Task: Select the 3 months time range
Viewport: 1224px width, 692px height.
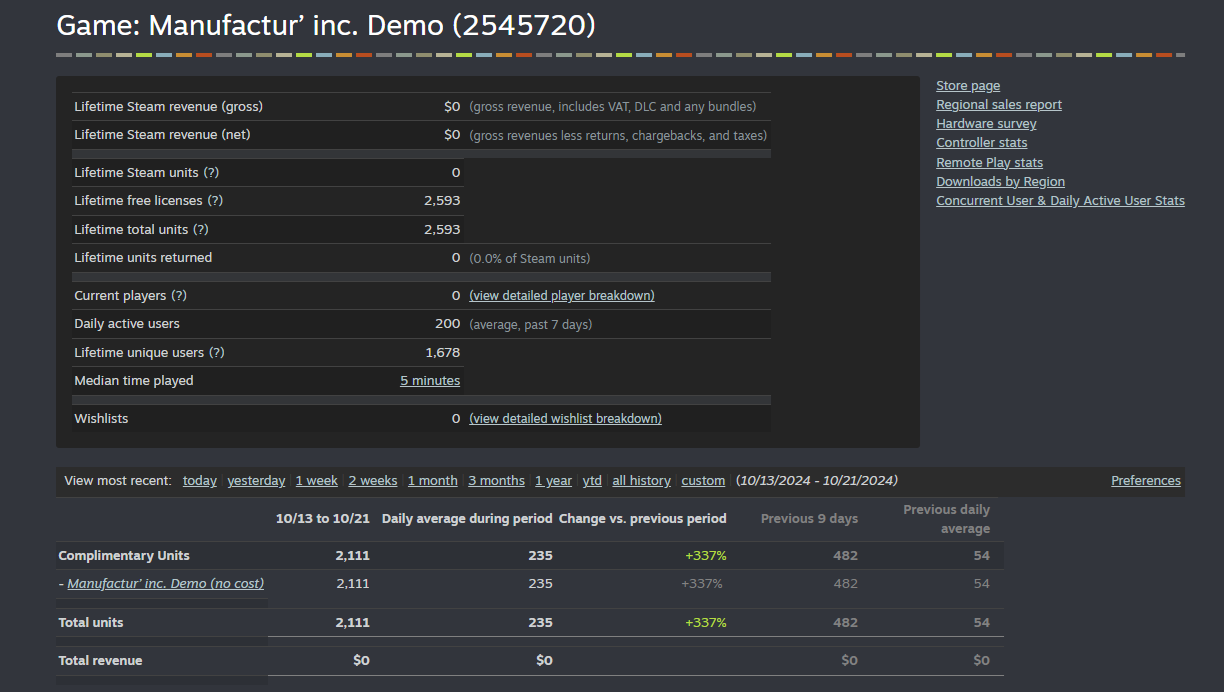Action: (496, 481)
